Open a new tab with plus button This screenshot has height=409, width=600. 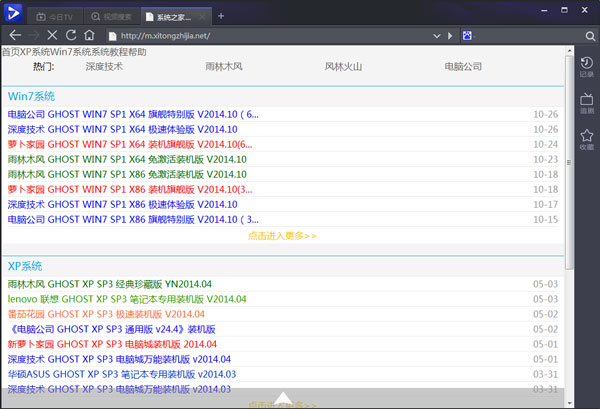pos(221,16)
